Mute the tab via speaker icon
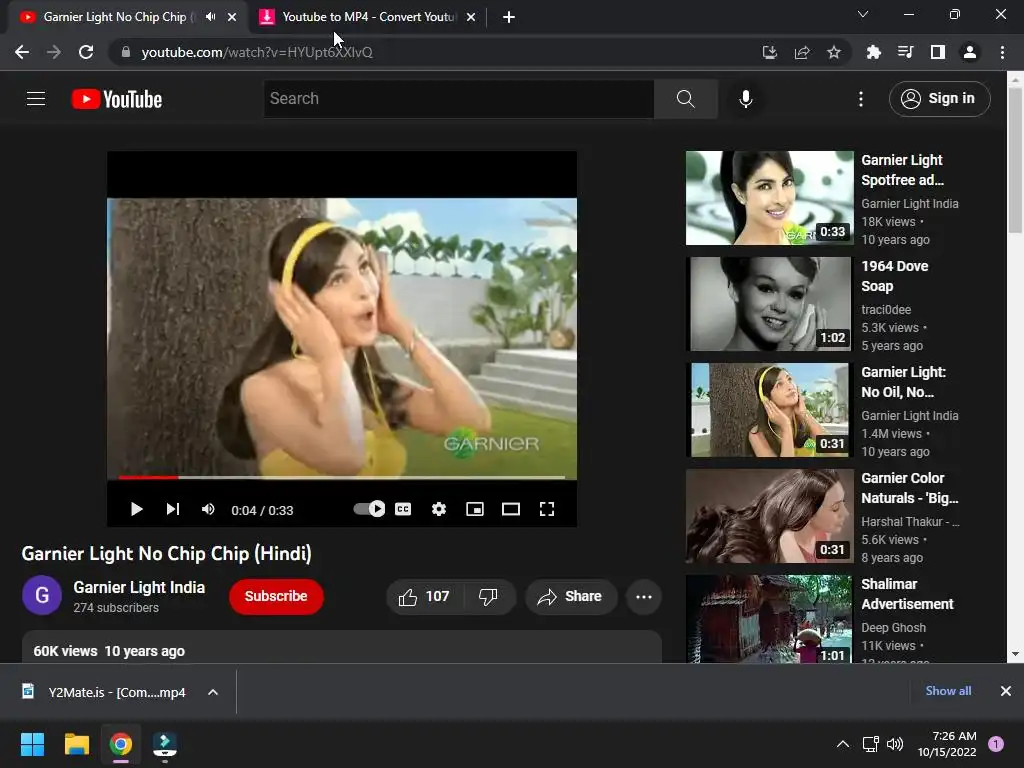 click(210, 17)
